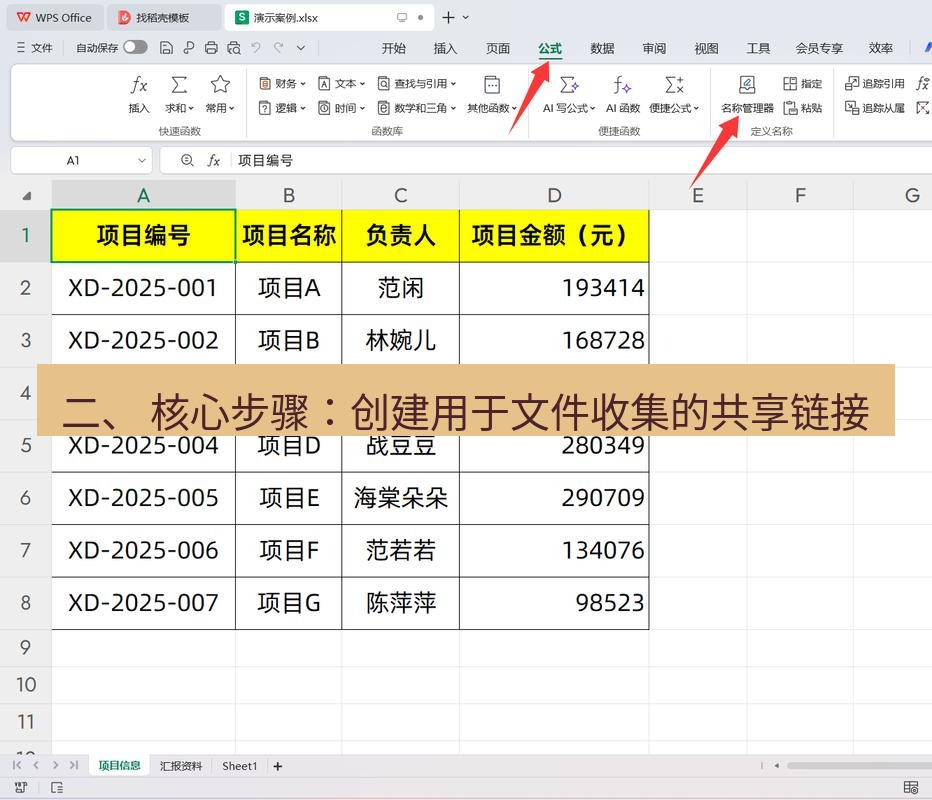Click the 粘贴 paste names button
932x800 pixels.
click(802, 108)
